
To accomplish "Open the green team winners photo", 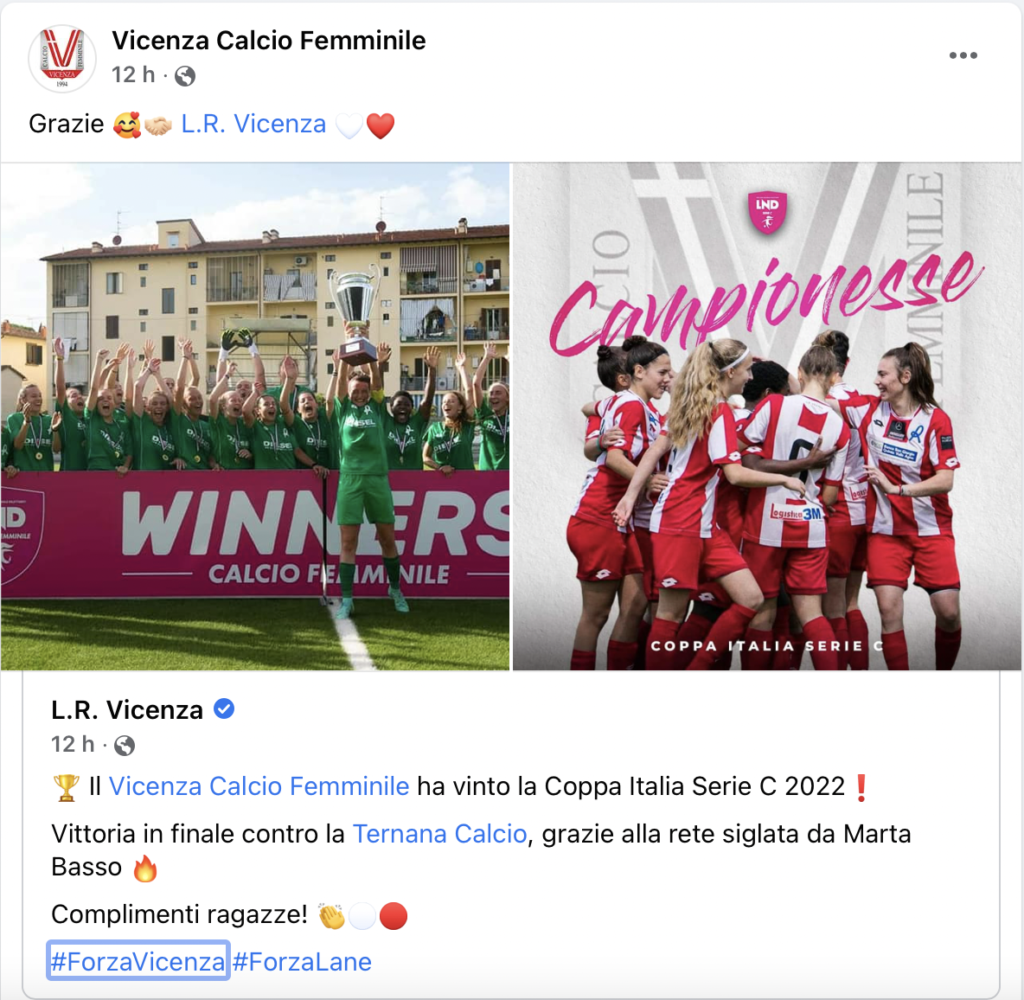I will pyautogui.click(x=255, y=416).
